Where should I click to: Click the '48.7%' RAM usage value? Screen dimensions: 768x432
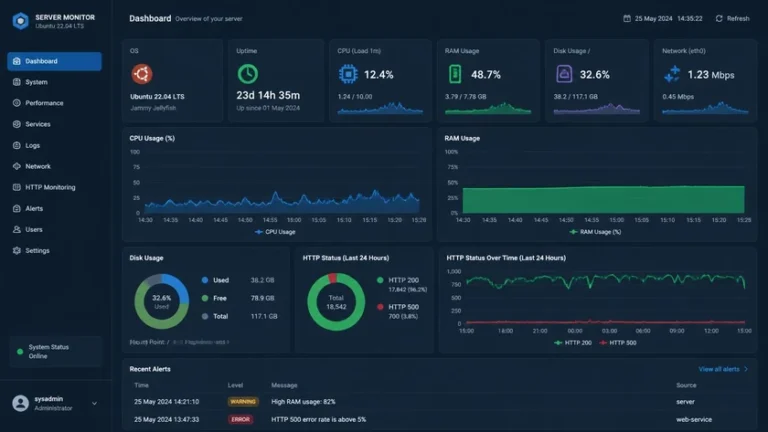point(486,75)
